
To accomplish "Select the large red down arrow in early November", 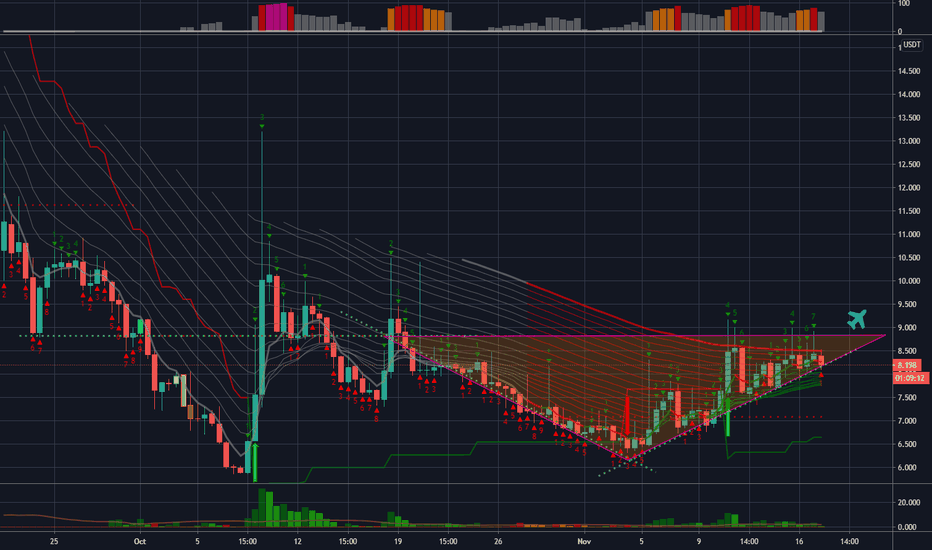I will pos(626,416).
